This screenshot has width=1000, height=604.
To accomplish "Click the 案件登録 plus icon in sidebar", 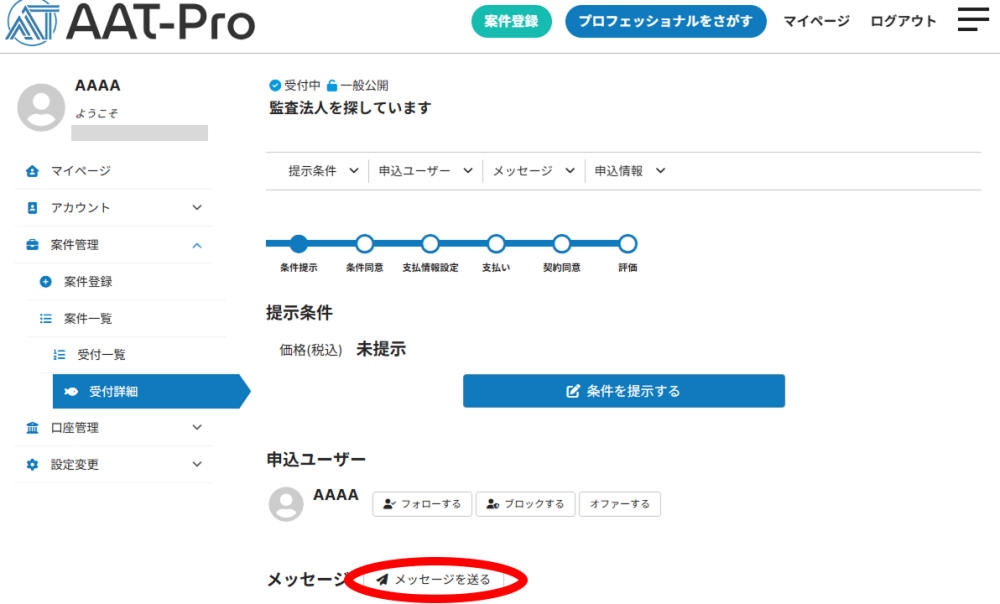I will (45, 282).
